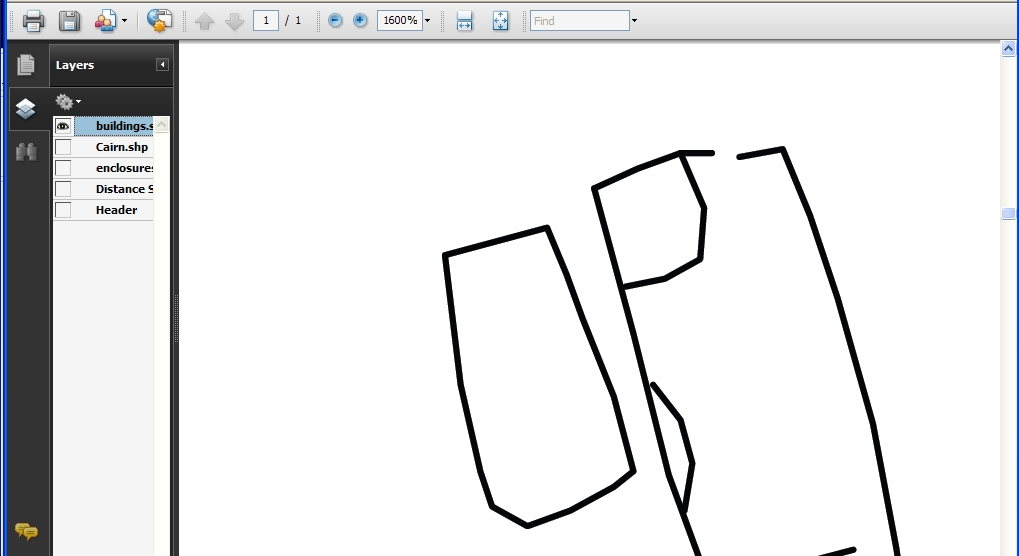
Task: Open the Search binoculars panel icon
Action: (26, 152)
